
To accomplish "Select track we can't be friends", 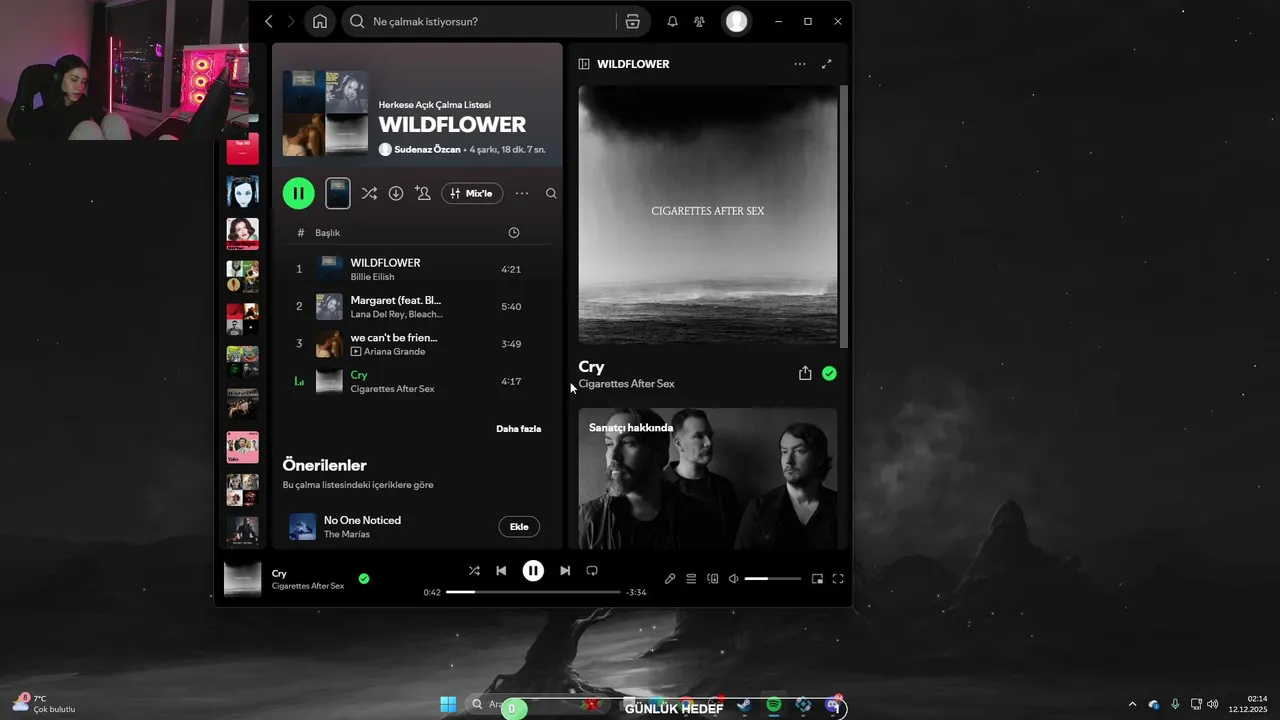I will point(418,344).
